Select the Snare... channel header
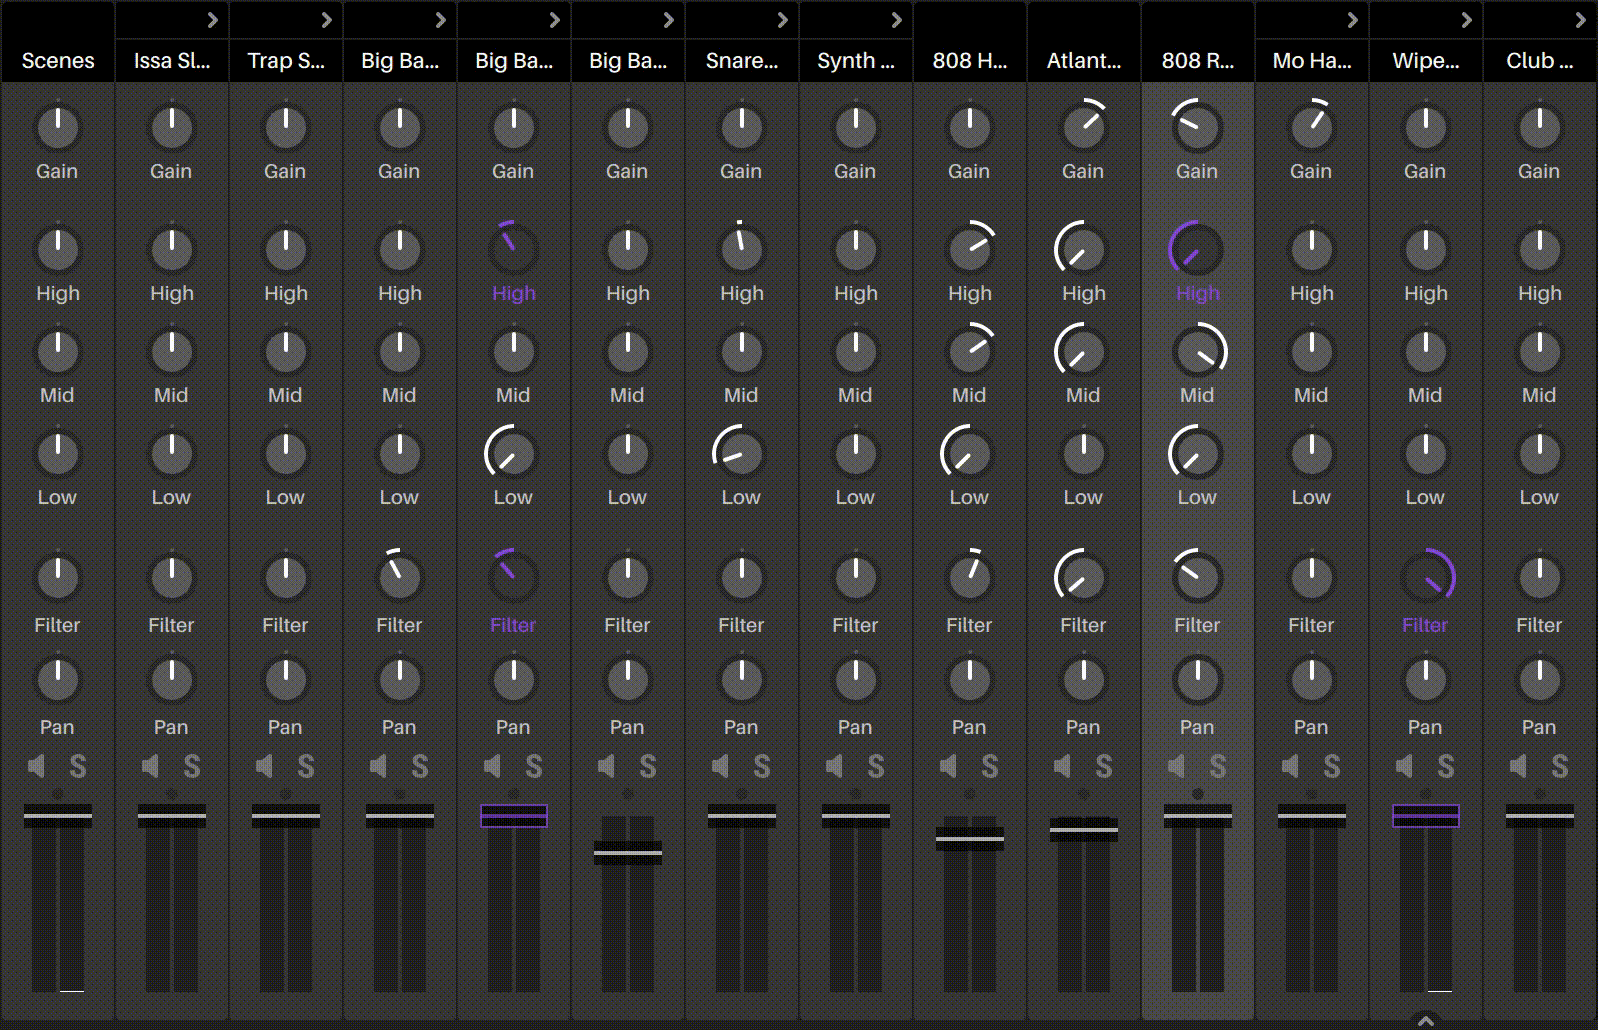This screenshot has height=1030, width=1598. click(x=742, y=61)
